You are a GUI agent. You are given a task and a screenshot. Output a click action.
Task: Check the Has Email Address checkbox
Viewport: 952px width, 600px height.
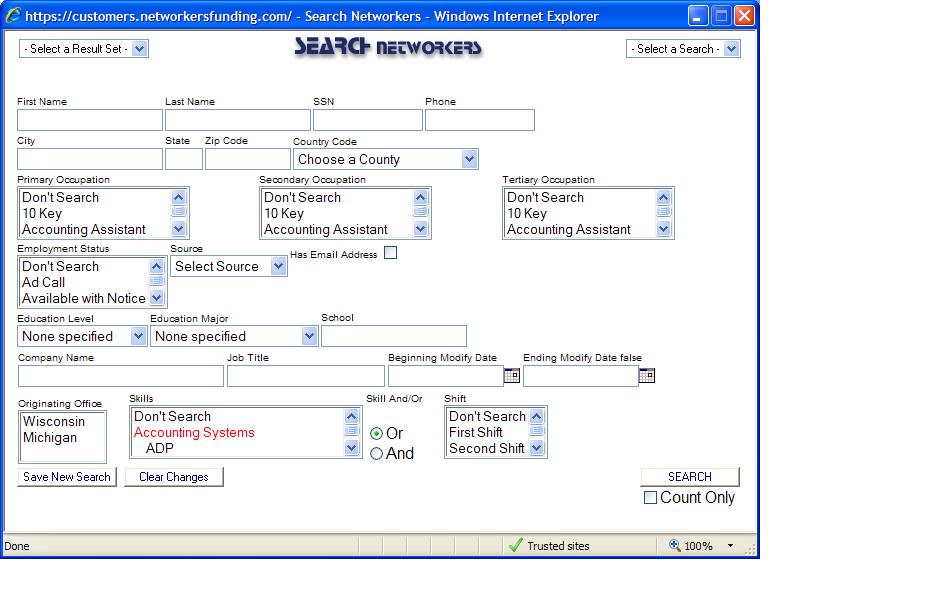[x=390, y=253]
